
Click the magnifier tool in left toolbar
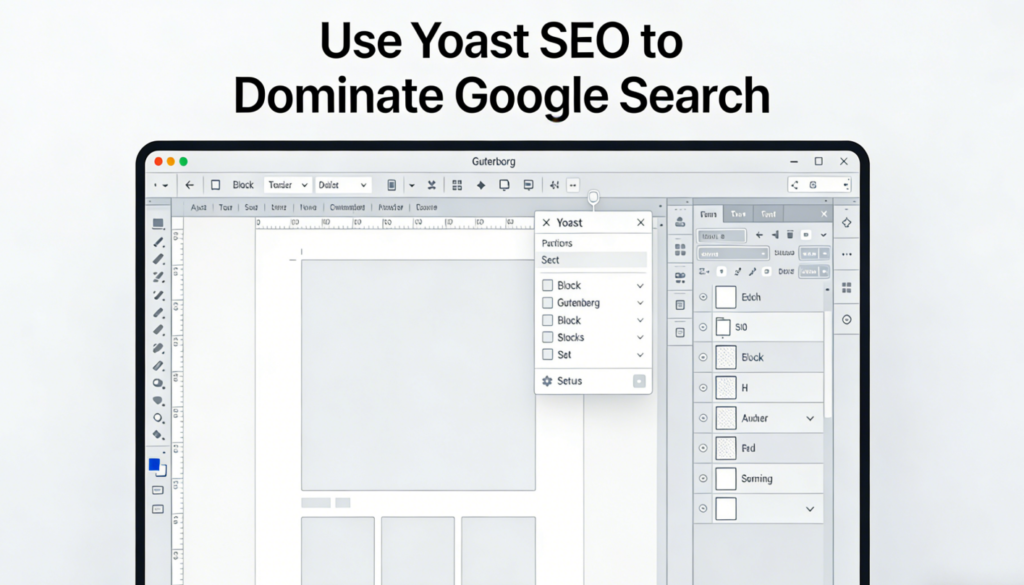(x=158, y=417)
